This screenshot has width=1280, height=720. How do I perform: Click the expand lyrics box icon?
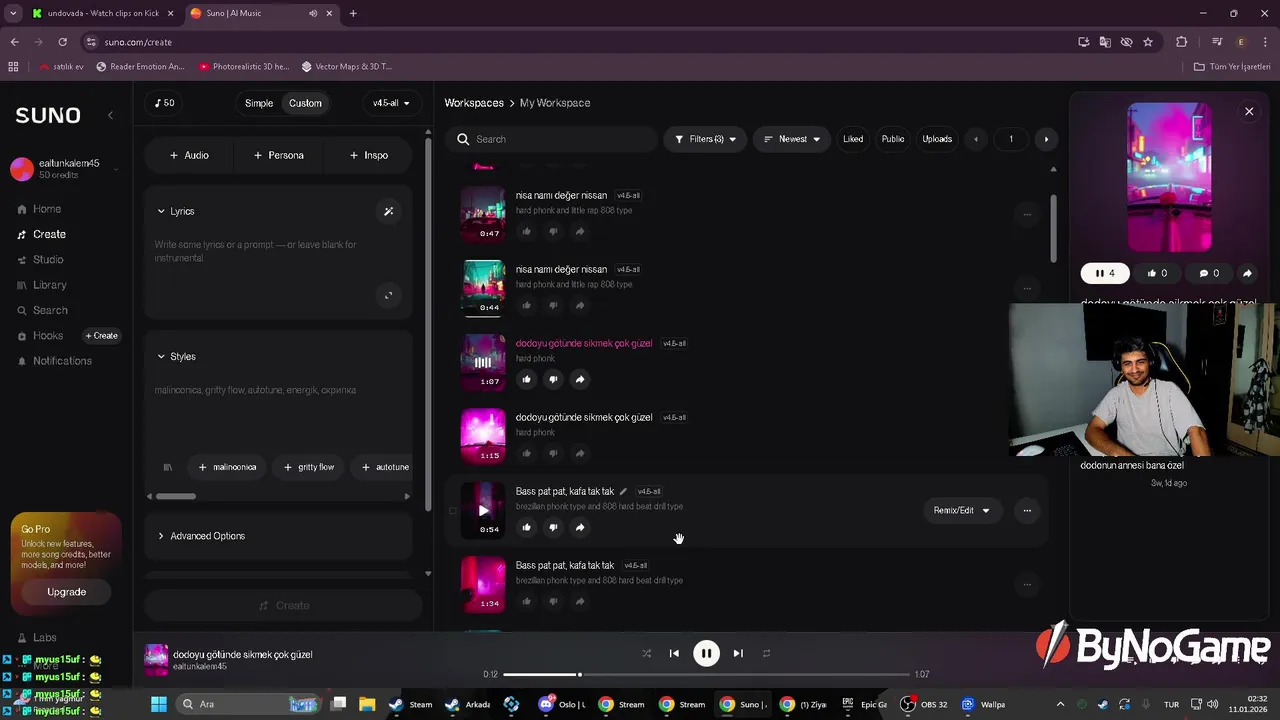coord(388,294)
